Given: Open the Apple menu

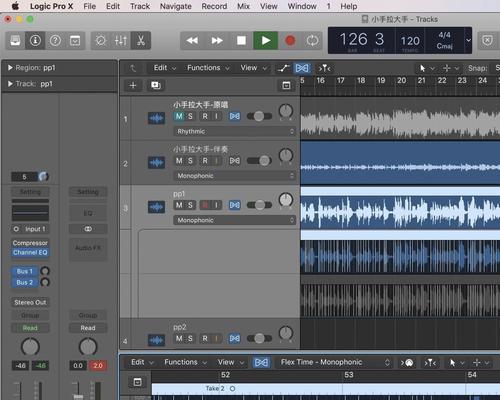Looking at the screenshot, I should coord(15,6).
